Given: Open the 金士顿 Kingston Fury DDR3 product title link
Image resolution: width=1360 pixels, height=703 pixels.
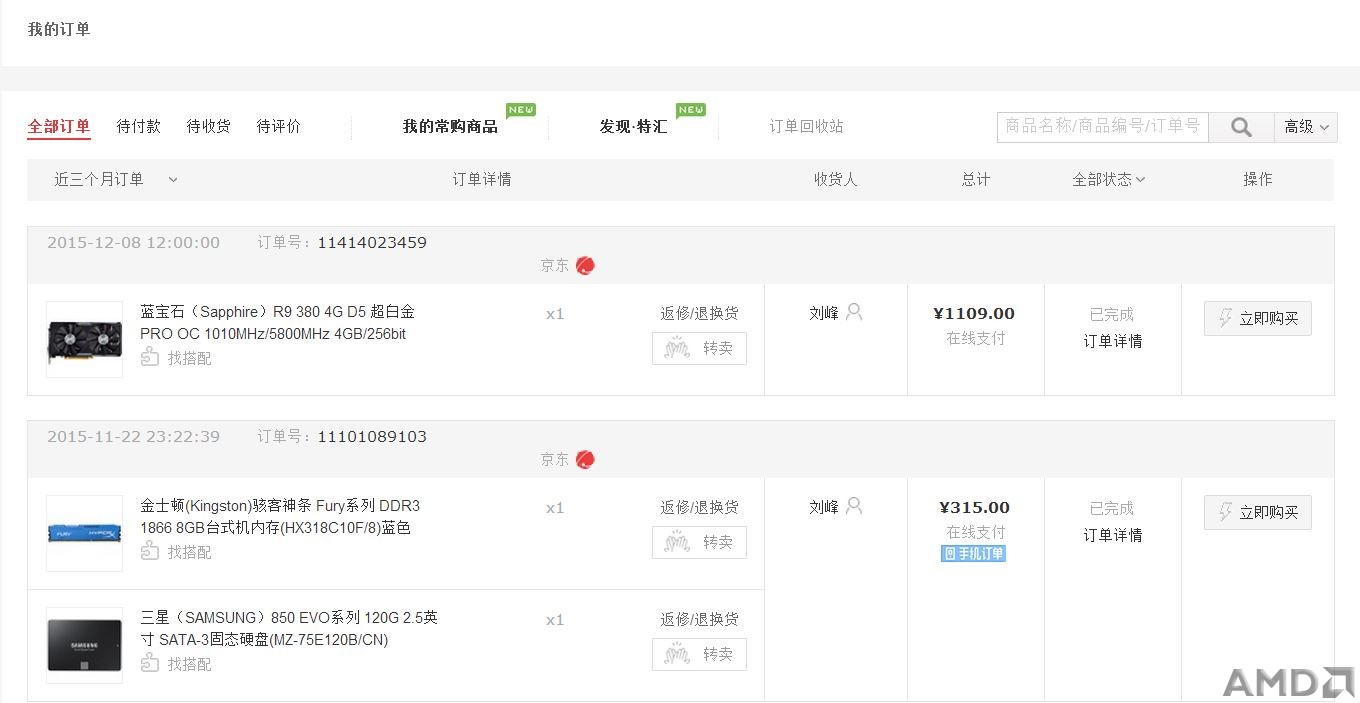Looking at the screenshot, I should click(x=280, y=517).
